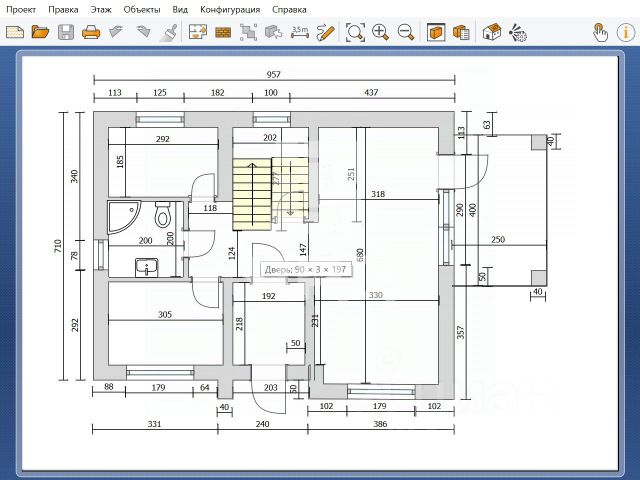This screenshot has width=640, height=480.
Task: Open the Этаж menu
Action: tap(101, 9)
